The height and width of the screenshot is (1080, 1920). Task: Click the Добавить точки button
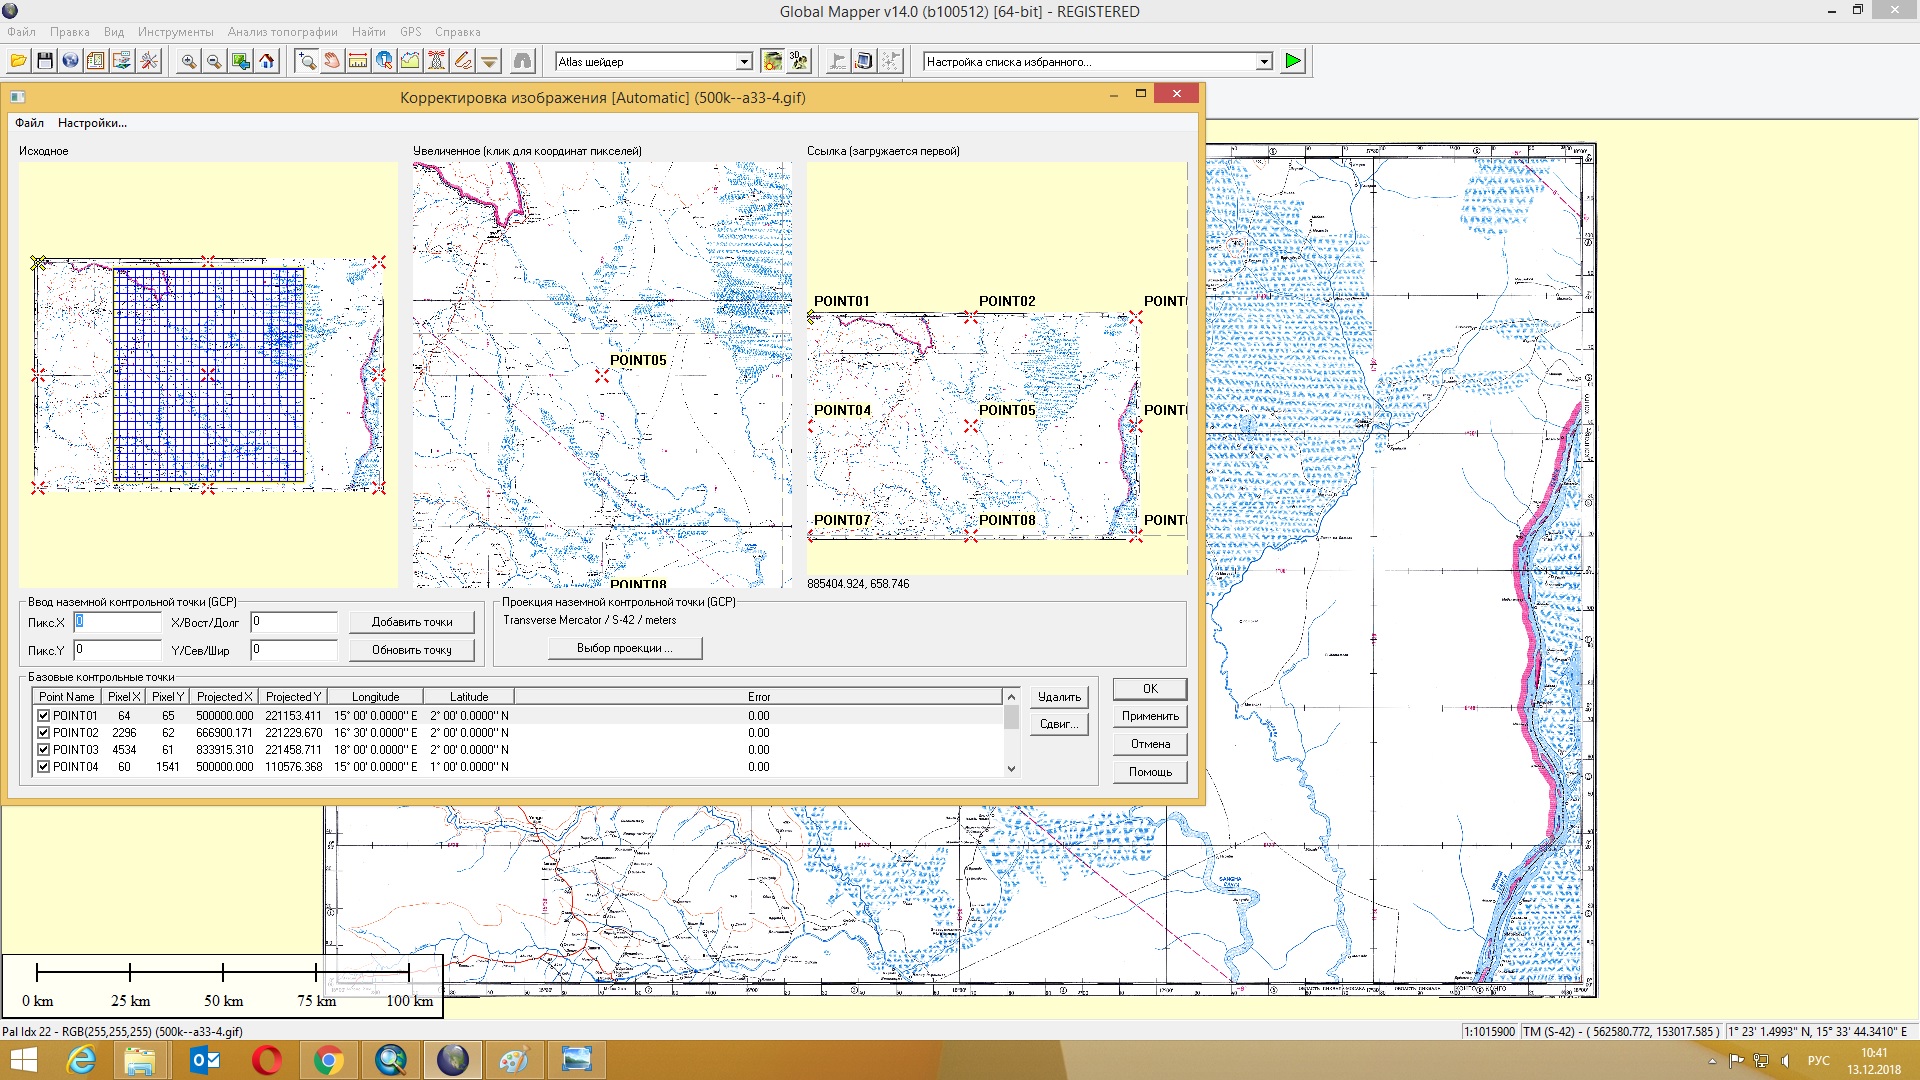pos(412,622)
